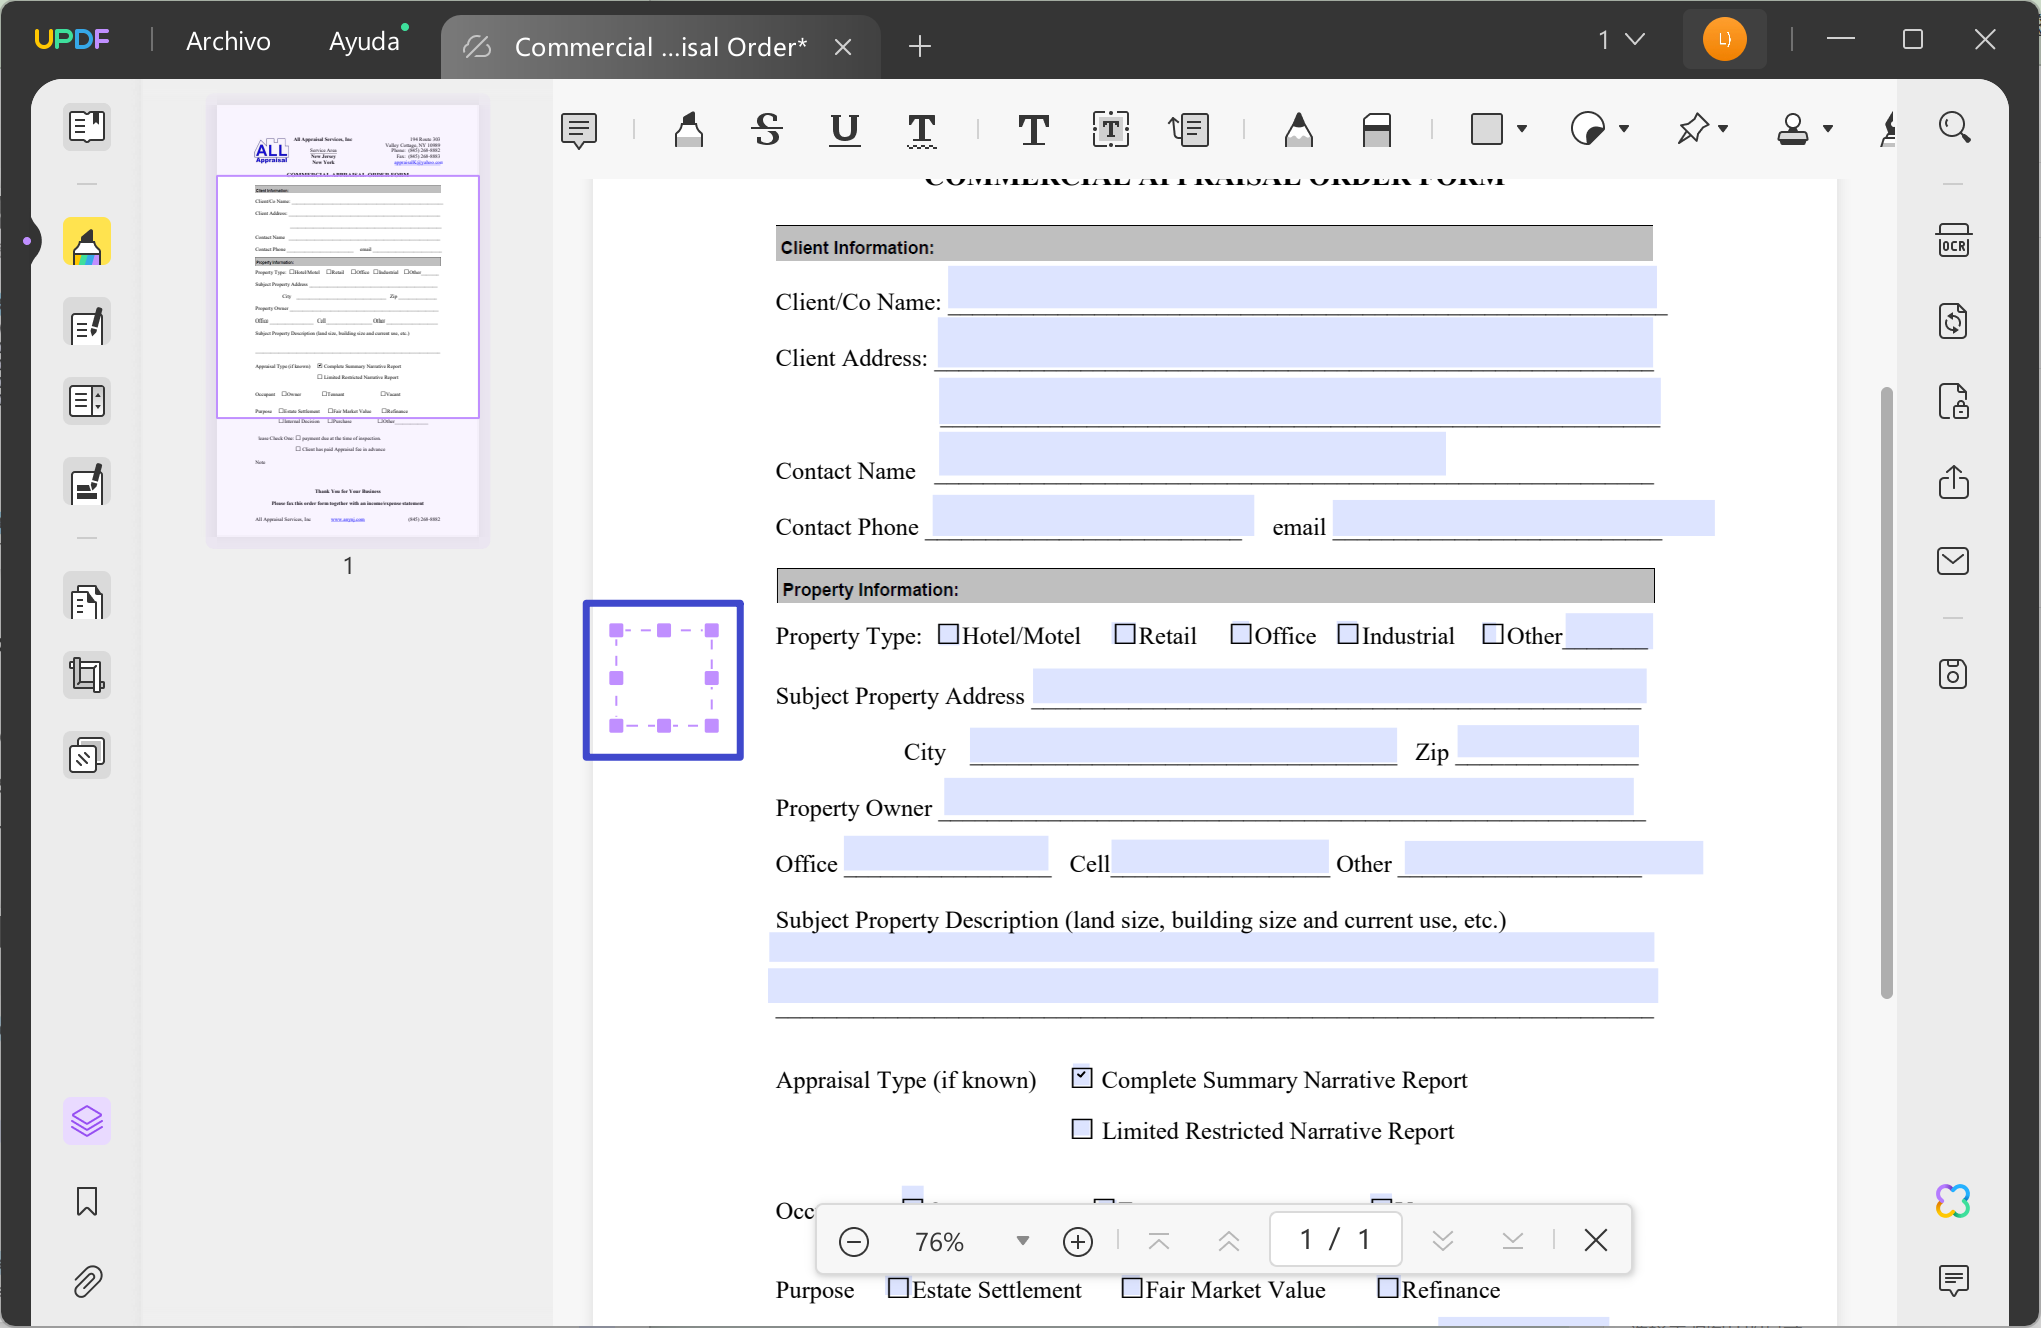Open the Bookmarks panel icon
The image size is (2041, 1328).
pyautogui.click(x=87, y=1201)
